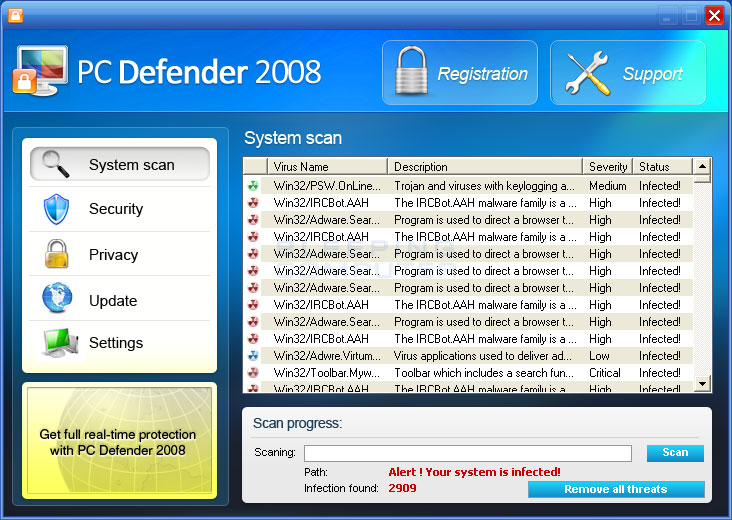Click the Scaning progress bar

(x=468, y=453)
